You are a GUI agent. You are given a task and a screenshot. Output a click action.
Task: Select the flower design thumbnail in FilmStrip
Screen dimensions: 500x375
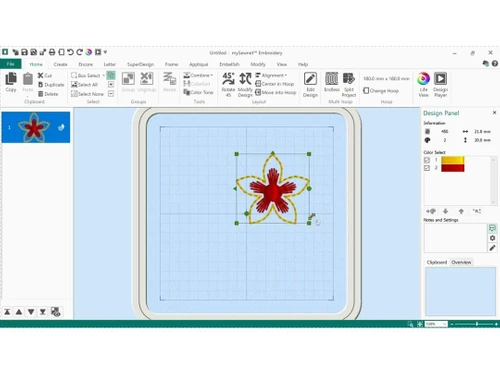click(x=36, y=127)
